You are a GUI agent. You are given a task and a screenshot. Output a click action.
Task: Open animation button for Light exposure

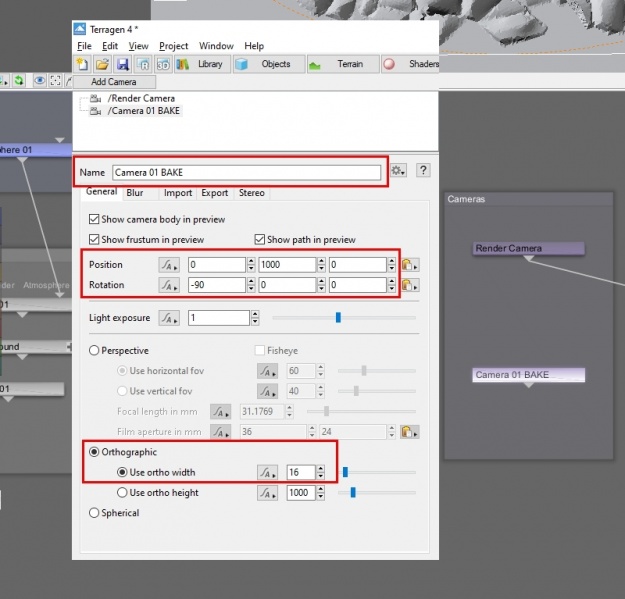click(169, 318)
